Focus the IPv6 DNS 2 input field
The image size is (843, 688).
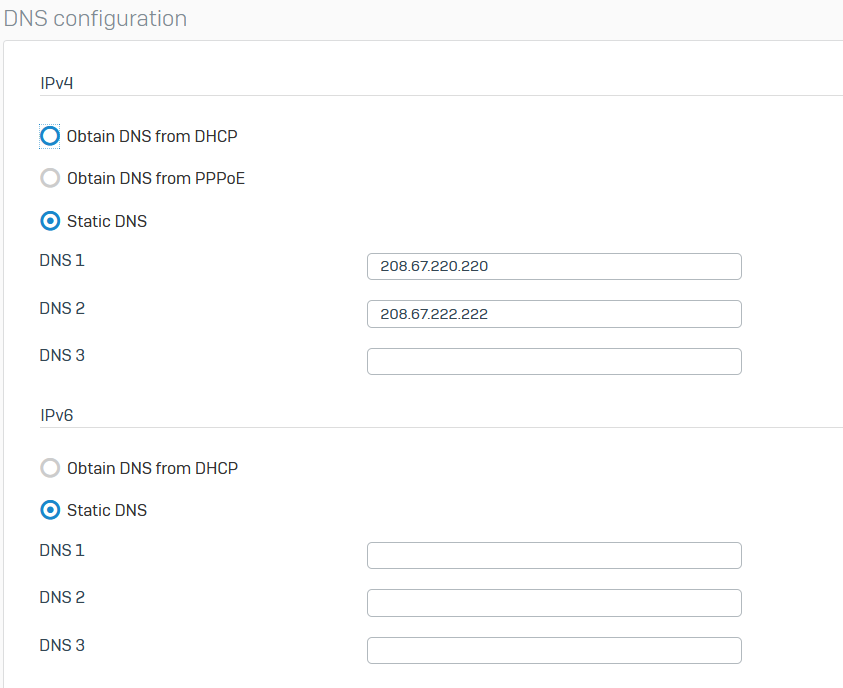(554, 603)
